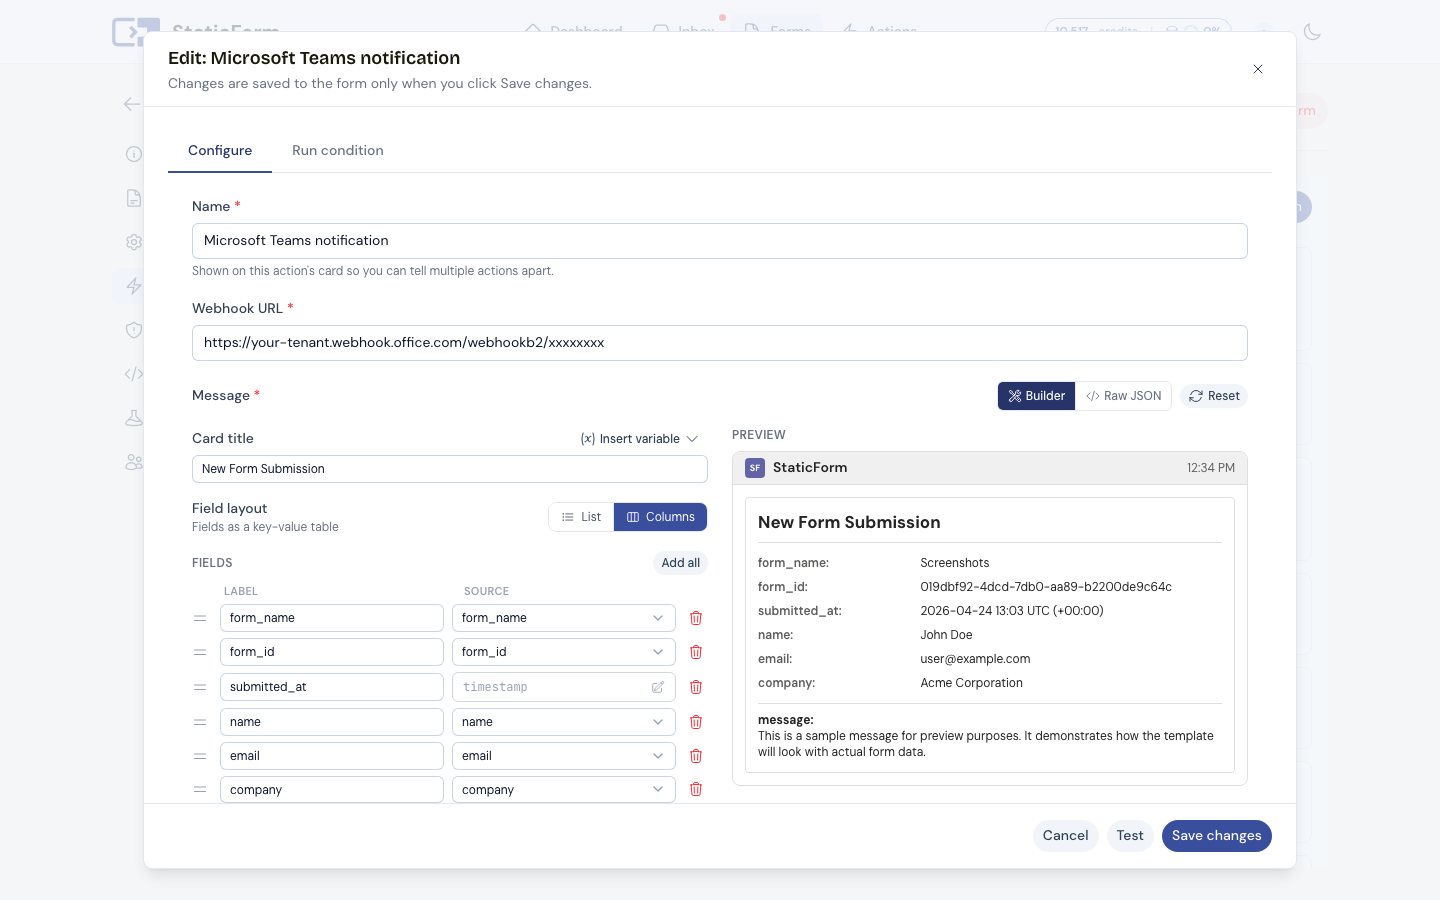
Task: Click Add all fields button
Action: pos(680,563)
